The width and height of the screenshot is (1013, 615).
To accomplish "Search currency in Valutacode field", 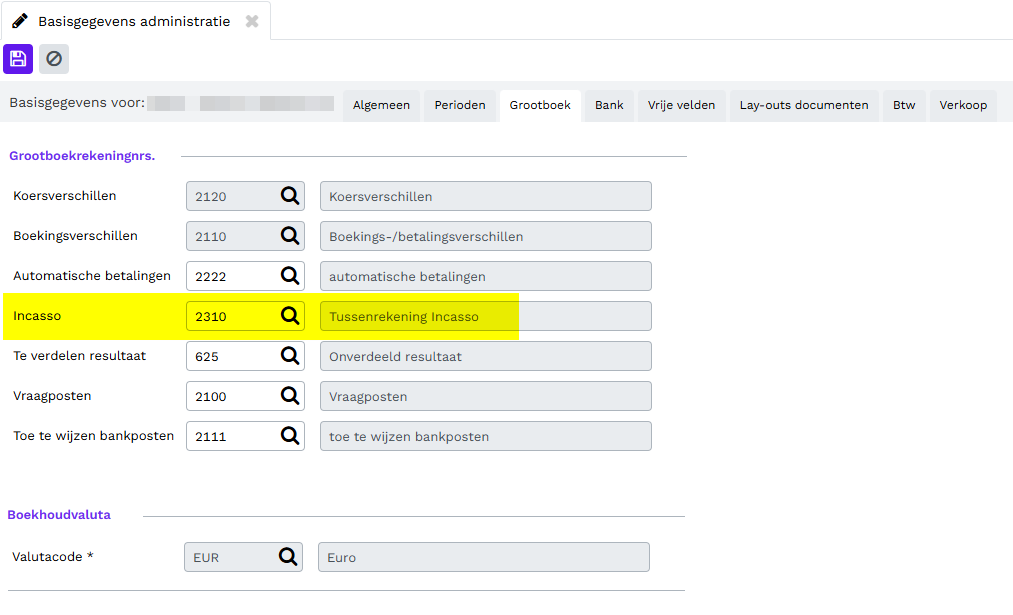I will pyautogui.click(x=288, y=557).
